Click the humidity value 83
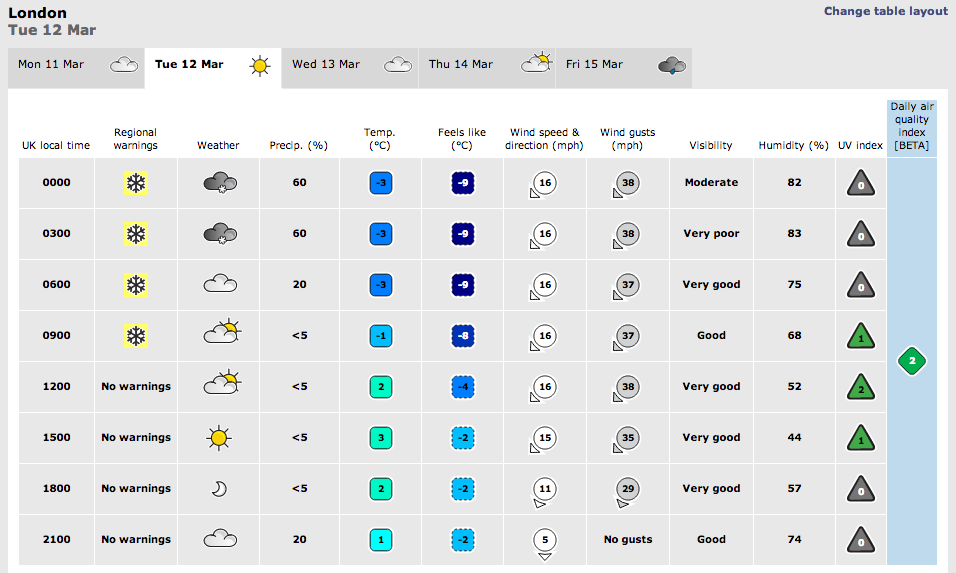Image resolution: width=956 pixels, height=573 pixels. 794,233
